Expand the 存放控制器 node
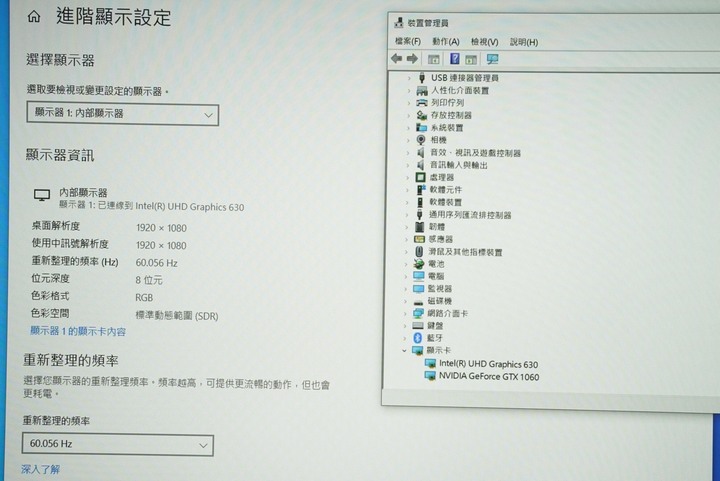720x481 pixels. click(408, 115)
